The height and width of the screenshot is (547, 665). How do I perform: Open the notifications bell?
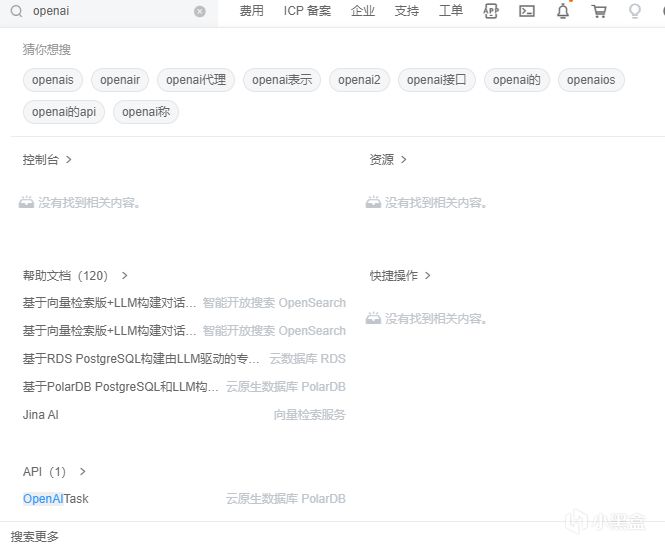(563, 11)
